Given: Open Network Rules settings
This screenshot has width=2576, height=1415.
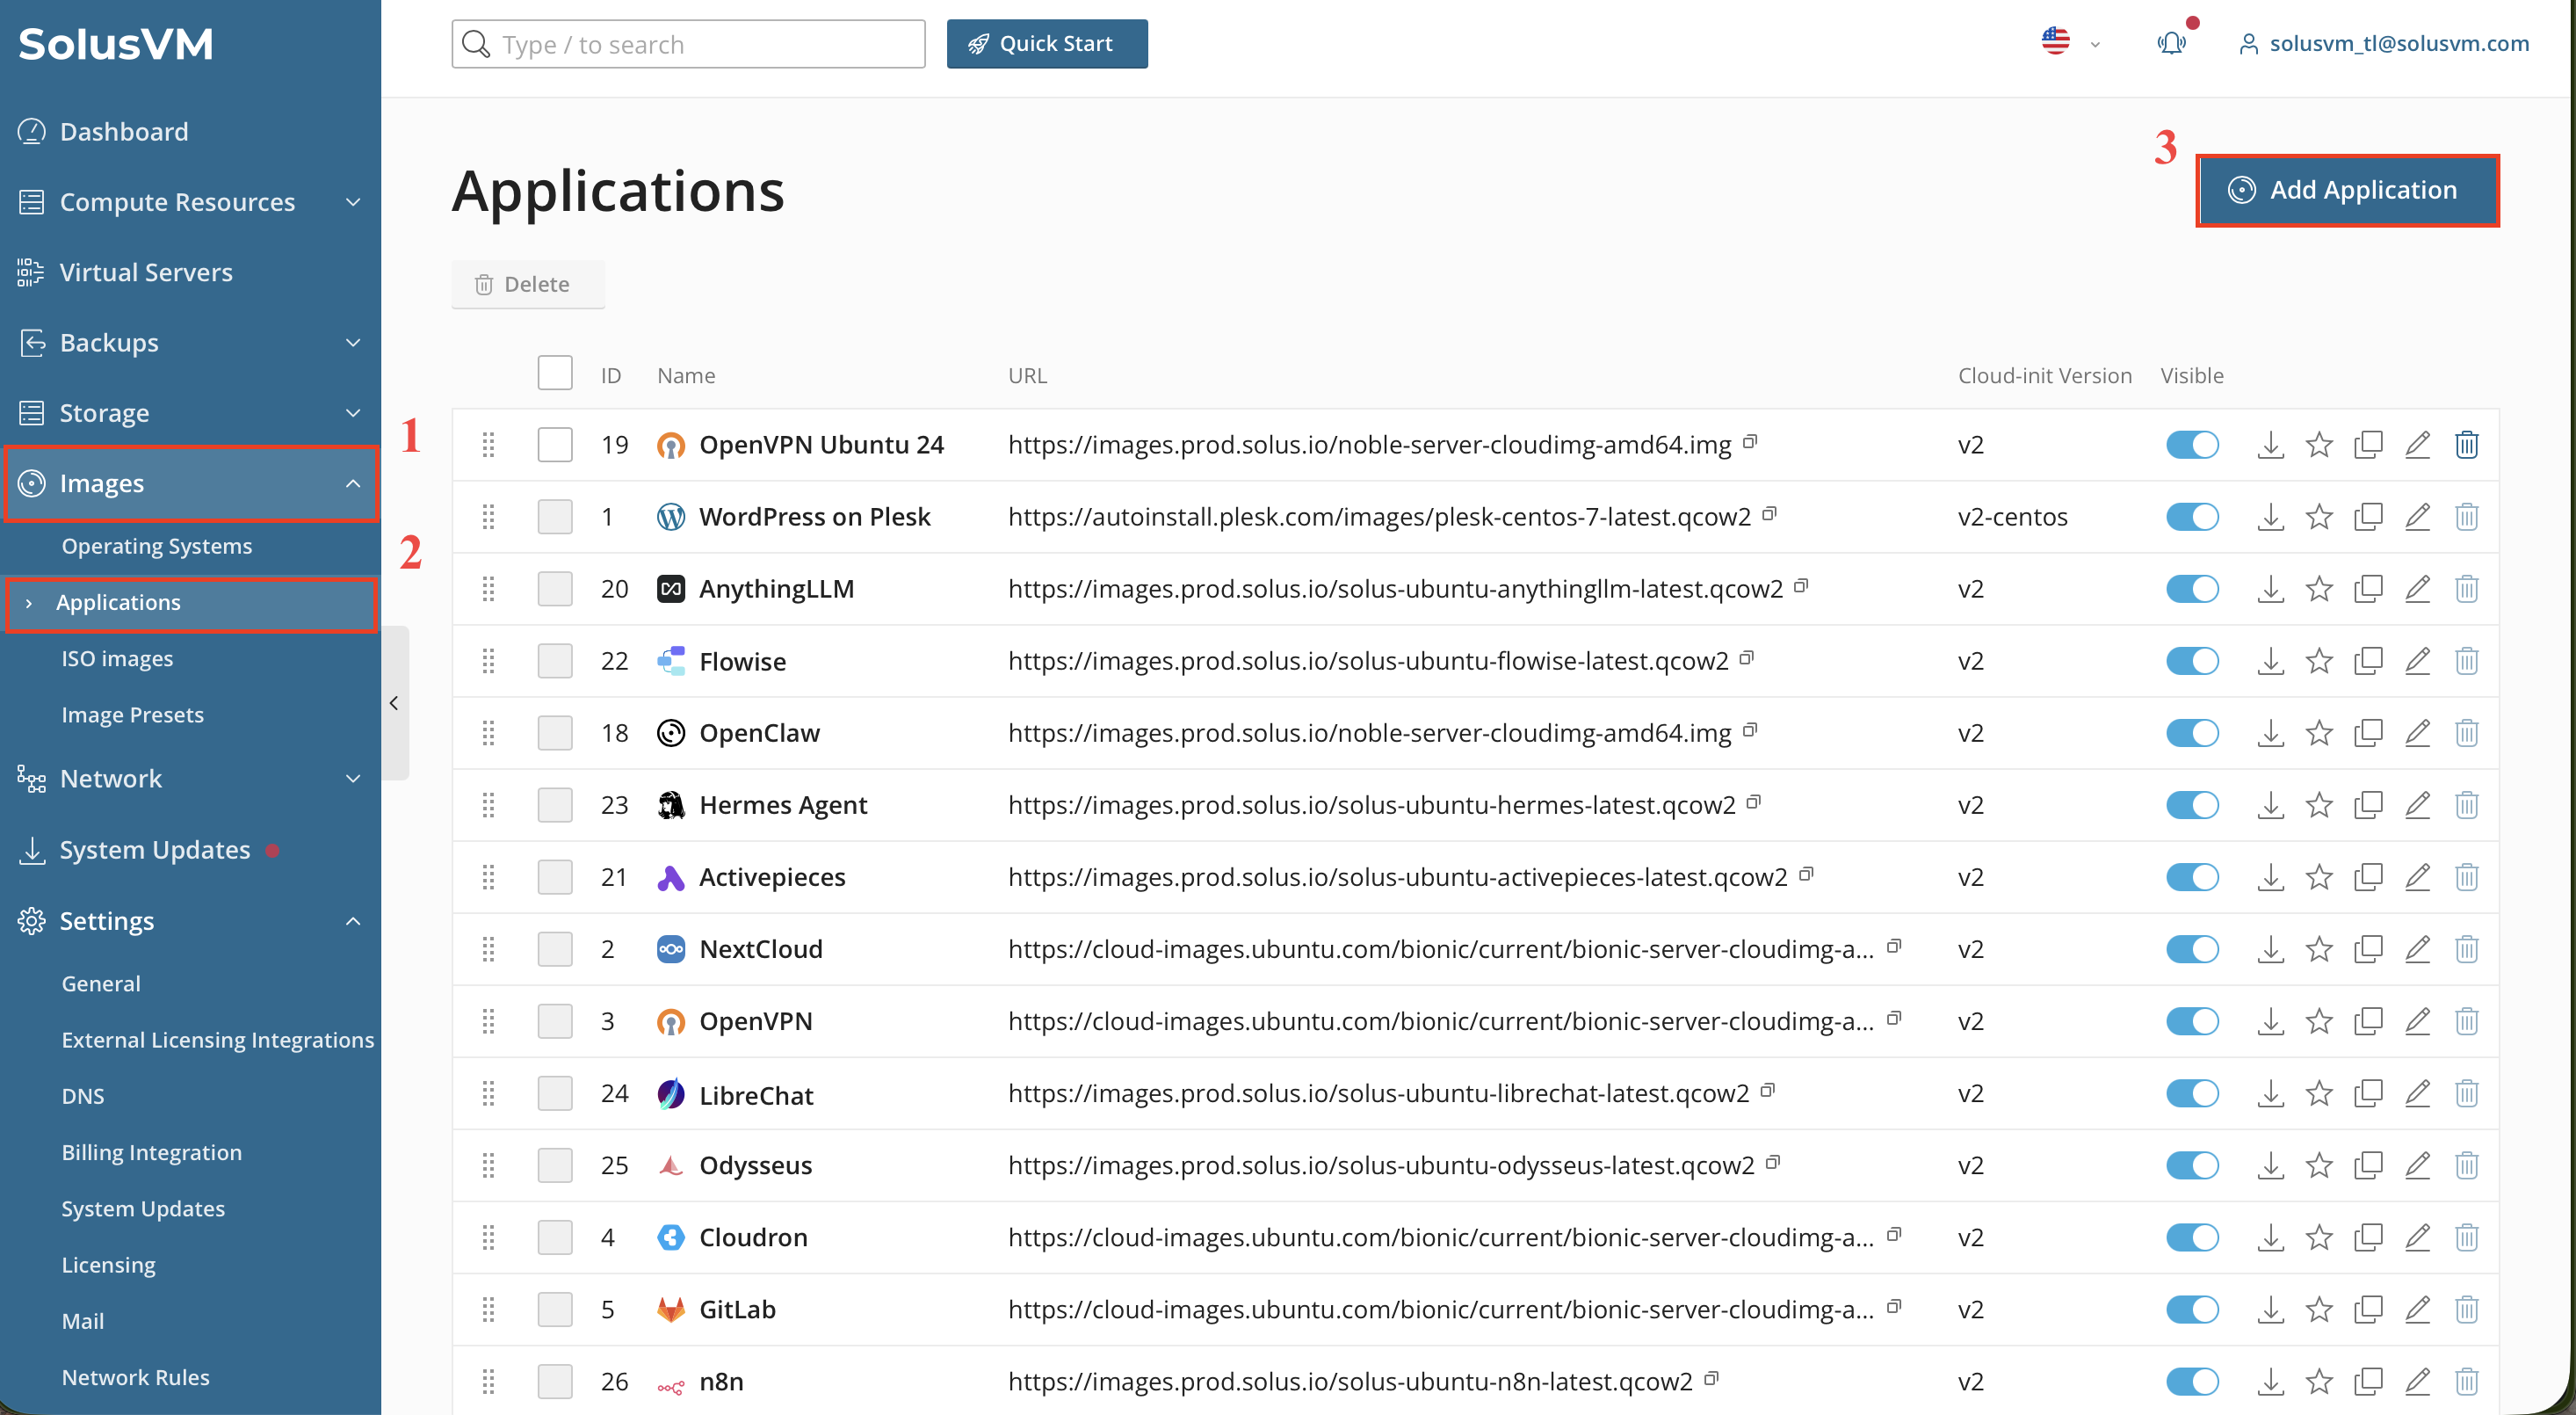Looking at the screenshot, I should tap(135, 1377).
